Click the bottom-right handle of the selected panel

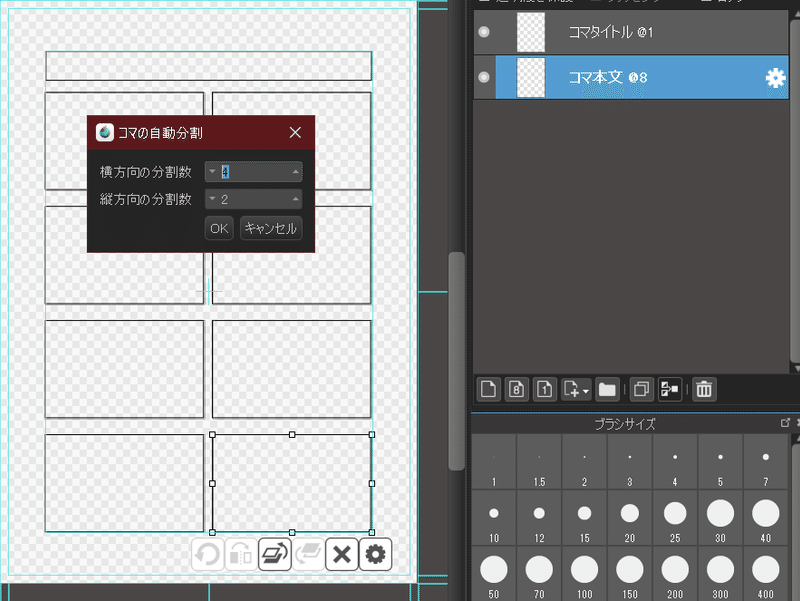point(372,532)
